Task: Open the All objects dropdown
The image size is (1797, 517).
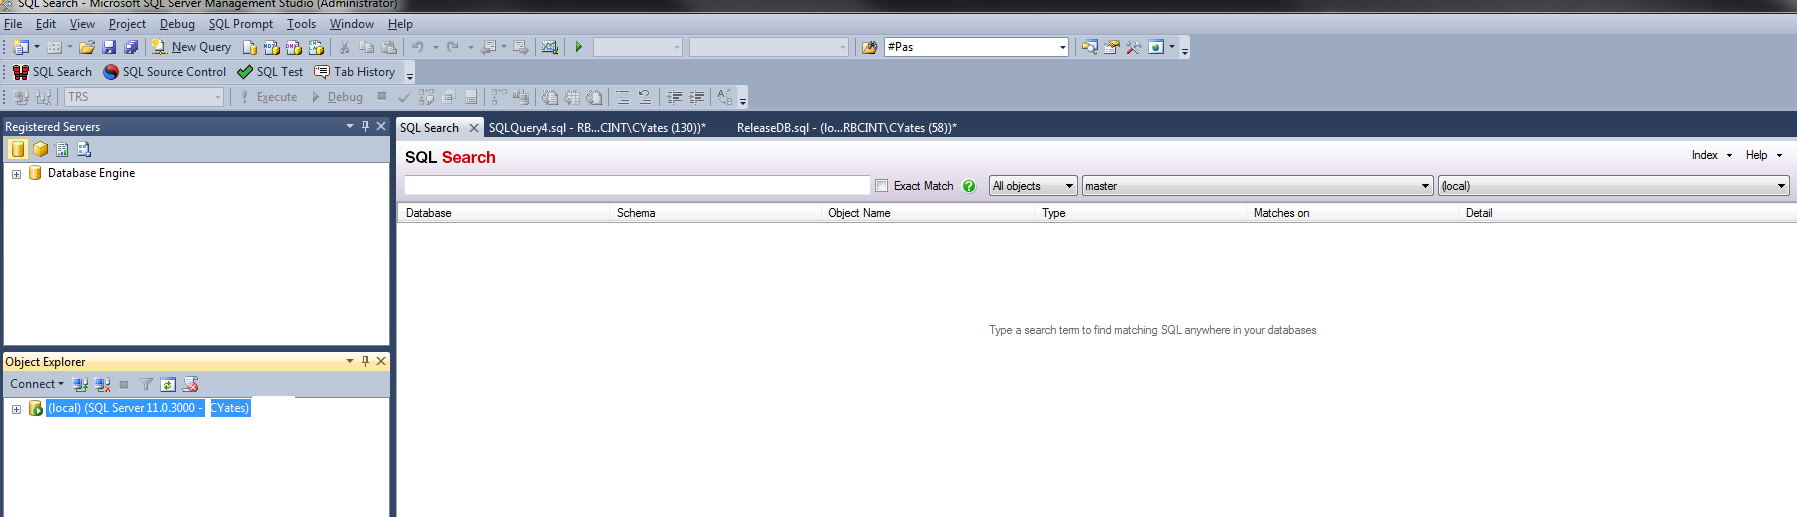Action: tap(1033, 186)
